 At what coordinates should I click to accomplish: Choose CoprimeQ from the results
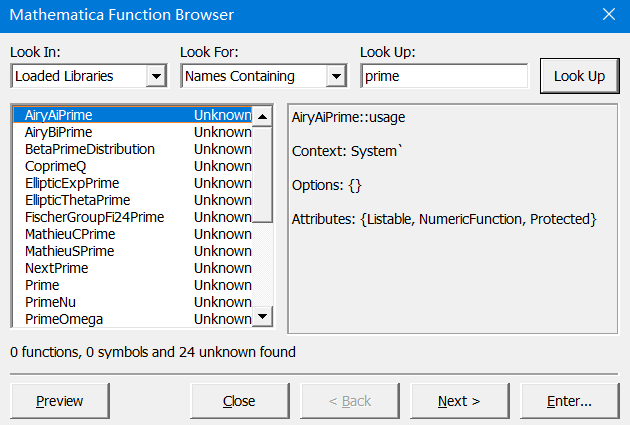56,166
